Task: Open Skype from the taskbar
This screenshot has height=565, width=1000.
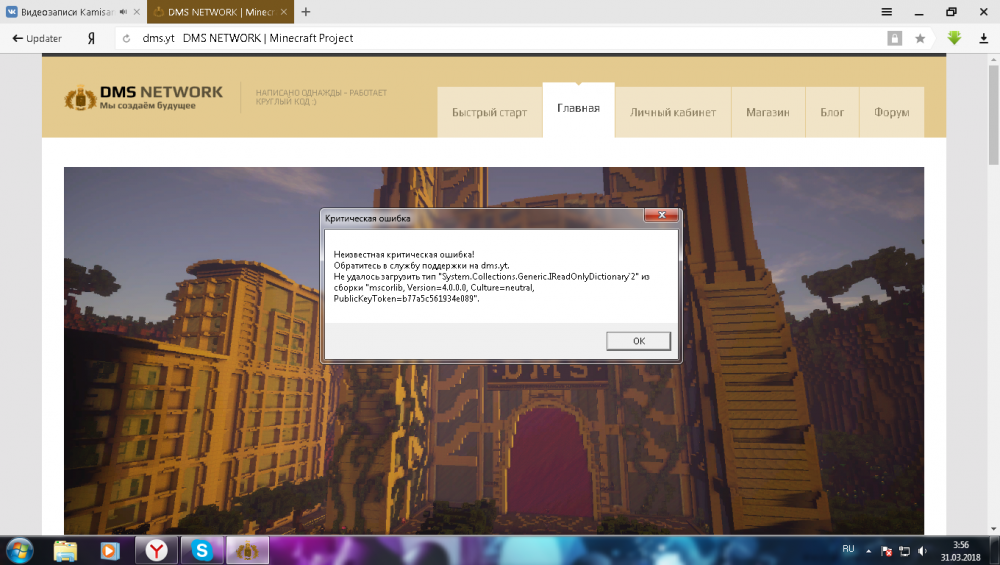Action: point(202,550)
